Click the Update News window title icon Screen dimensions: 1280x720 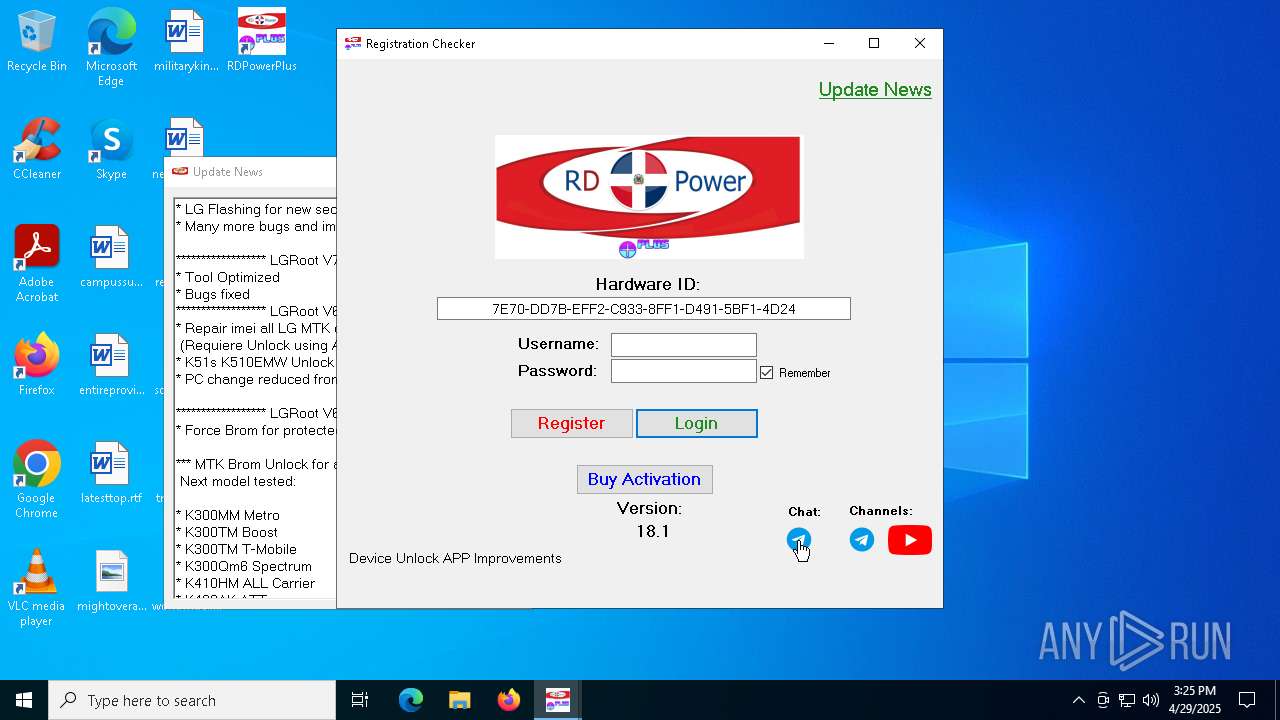(180, 172)
